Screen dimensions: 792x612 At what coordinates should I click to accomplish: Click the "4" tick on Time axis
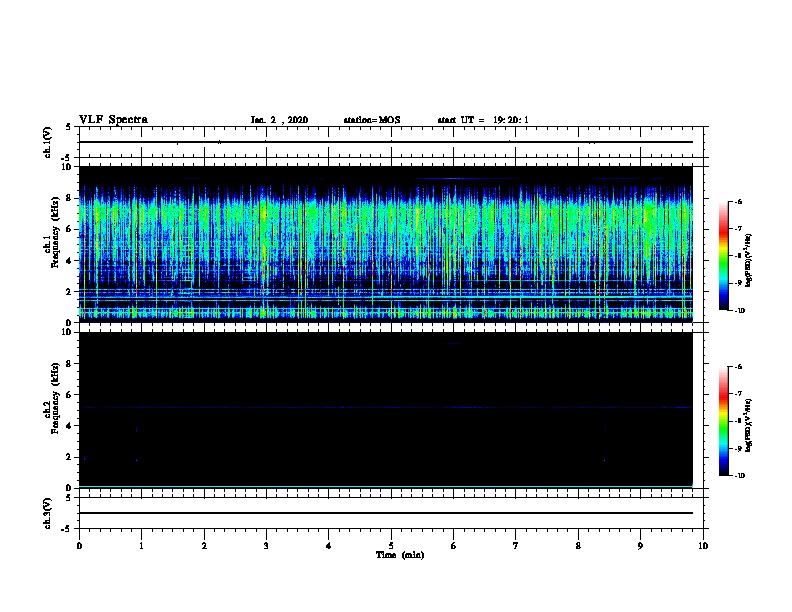[x=329, y=546]
